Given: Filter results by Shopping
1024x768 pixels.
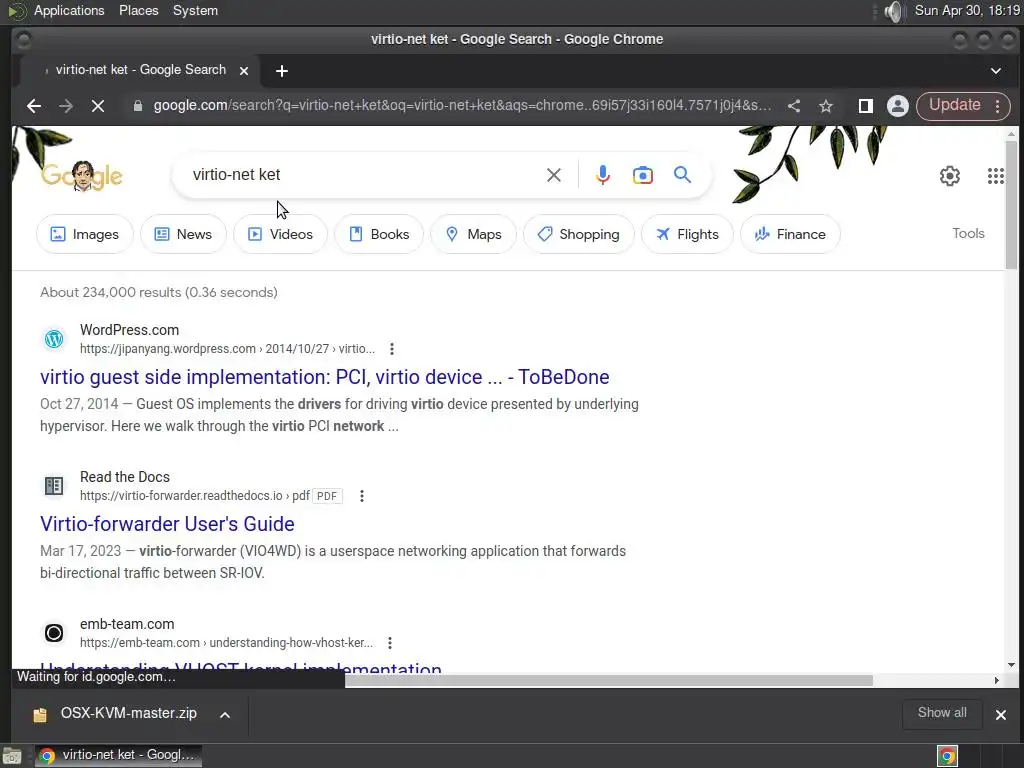Looking at the screenshot, I should [x=579, y=234].
